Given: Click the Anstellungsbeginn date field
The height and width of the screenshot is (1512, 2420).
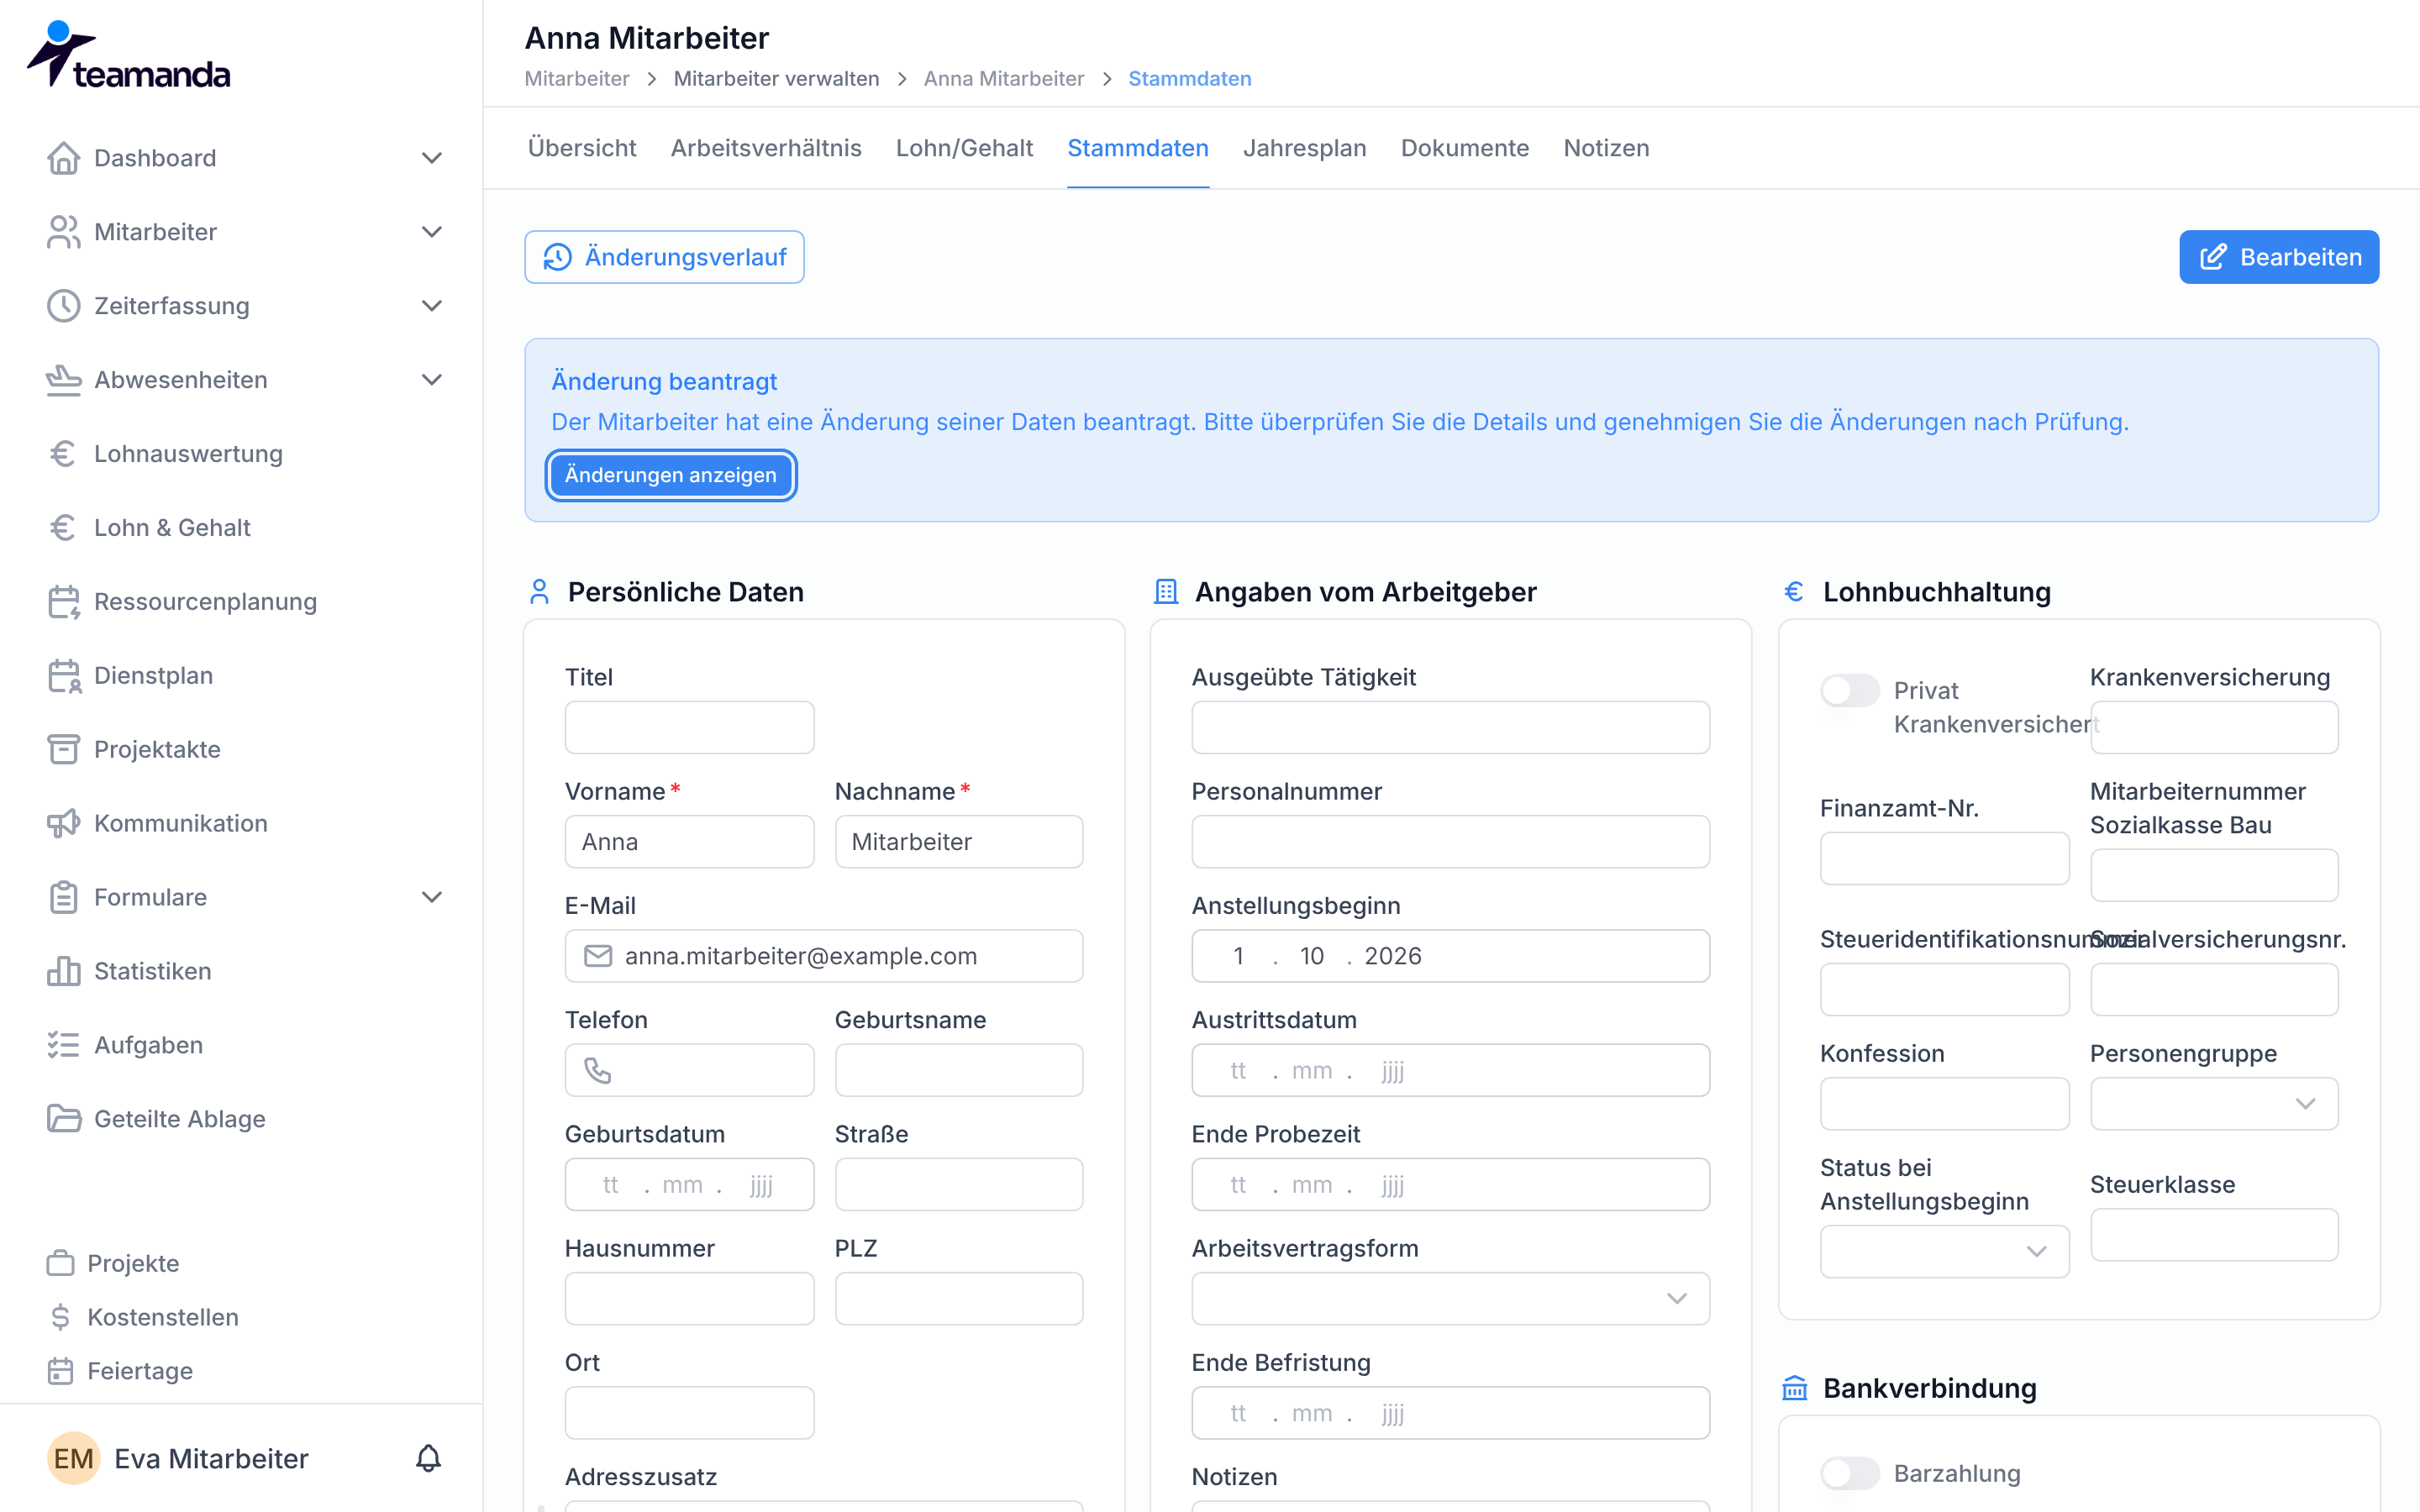Looking at the screenshot, I should click(x=1450, y=956).
